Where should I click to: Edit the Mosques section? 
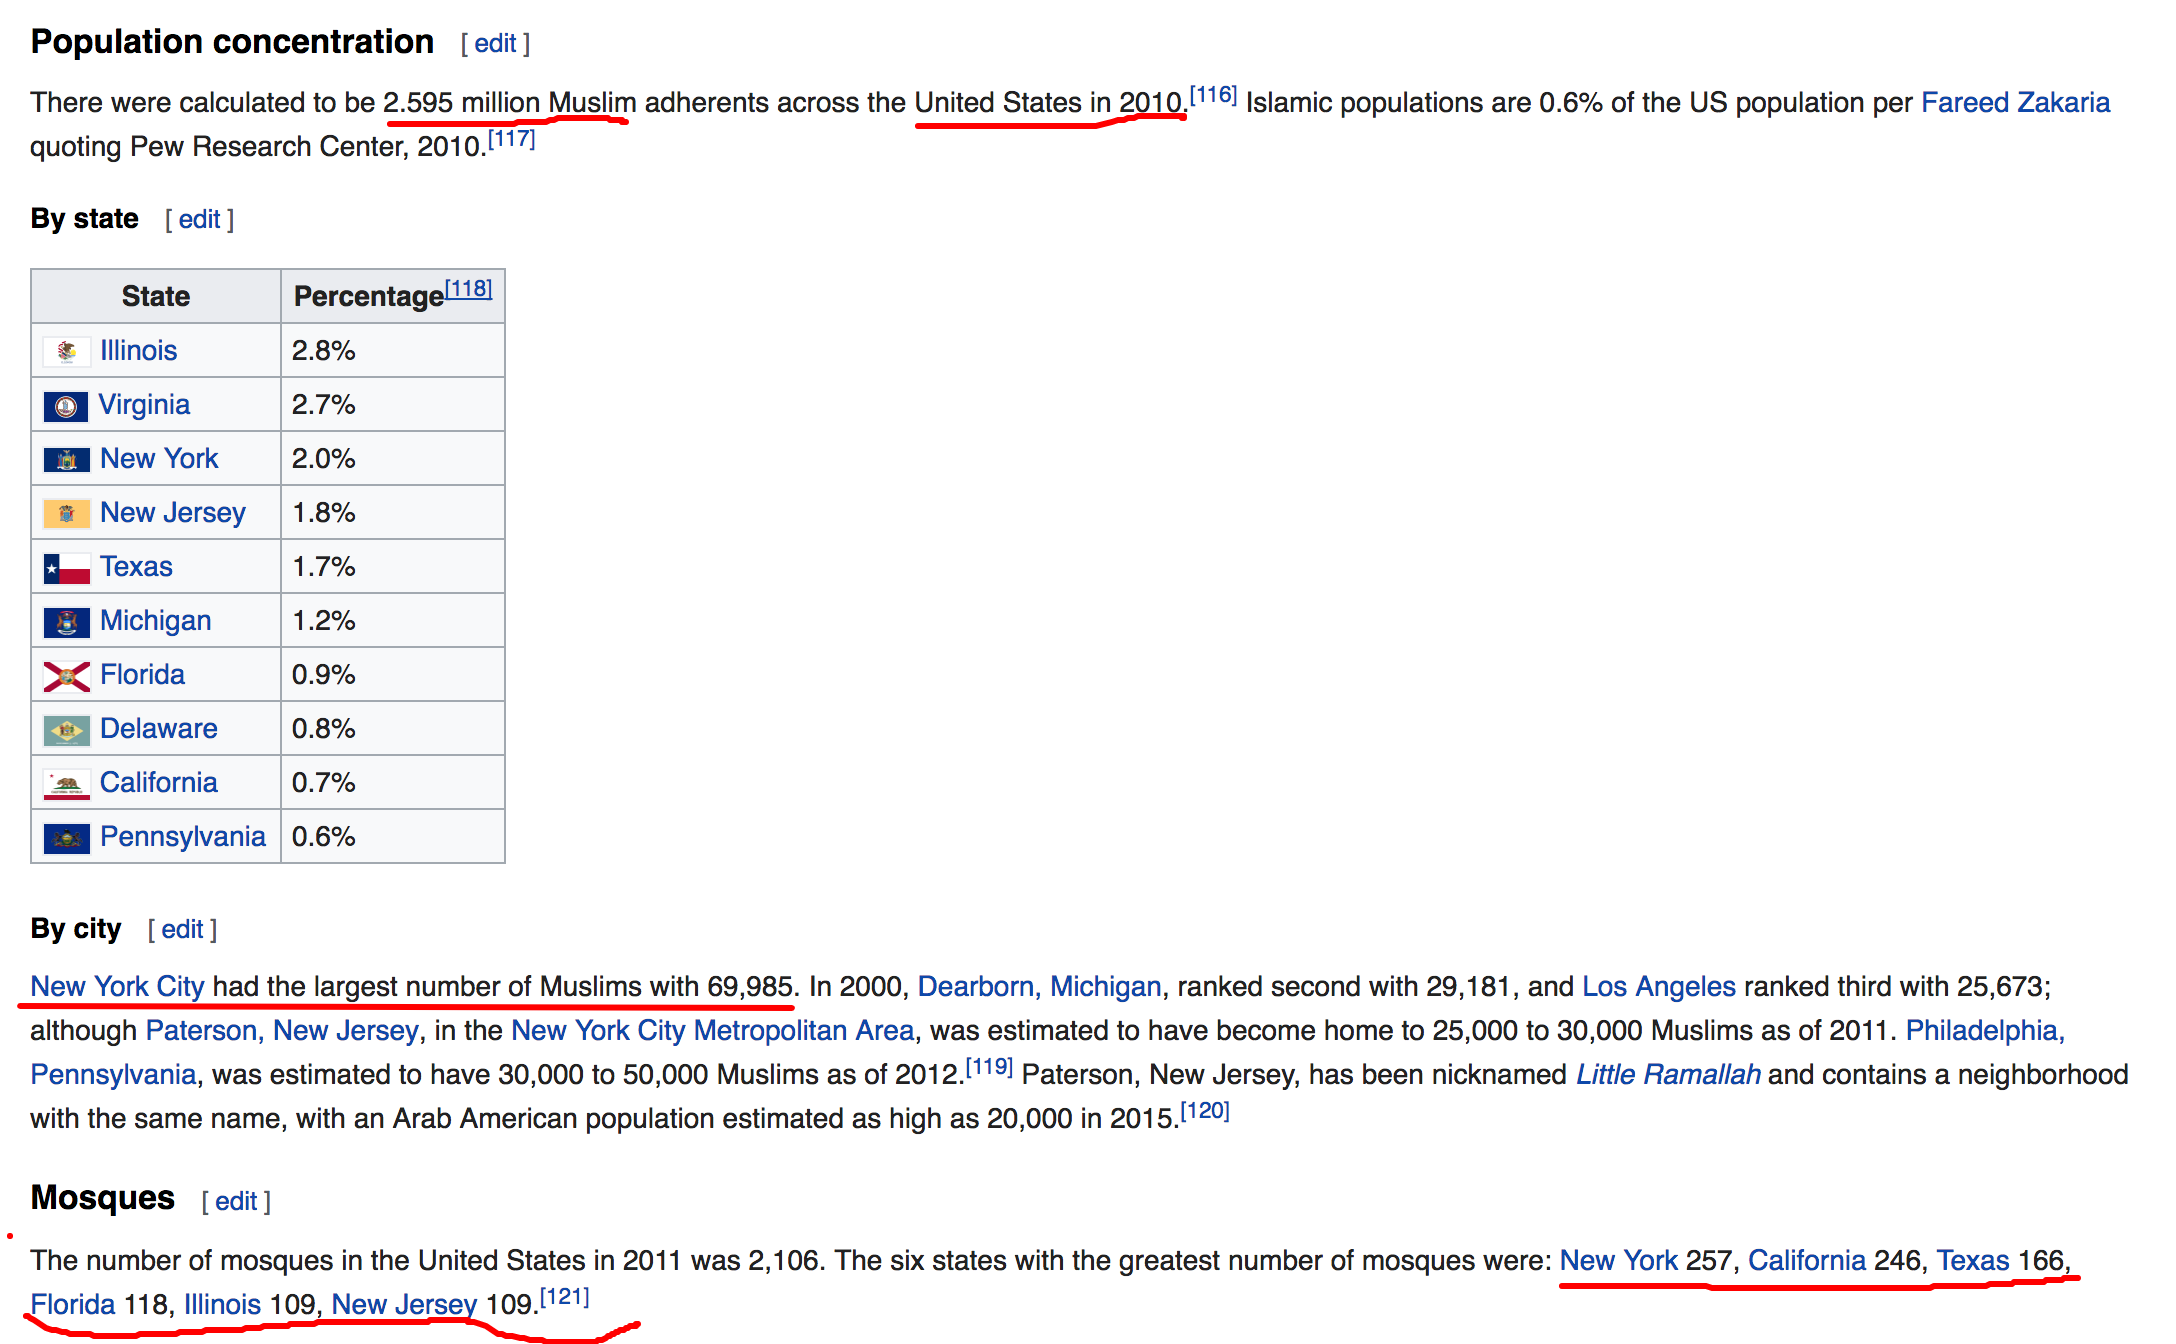[x=236, y=1202]
